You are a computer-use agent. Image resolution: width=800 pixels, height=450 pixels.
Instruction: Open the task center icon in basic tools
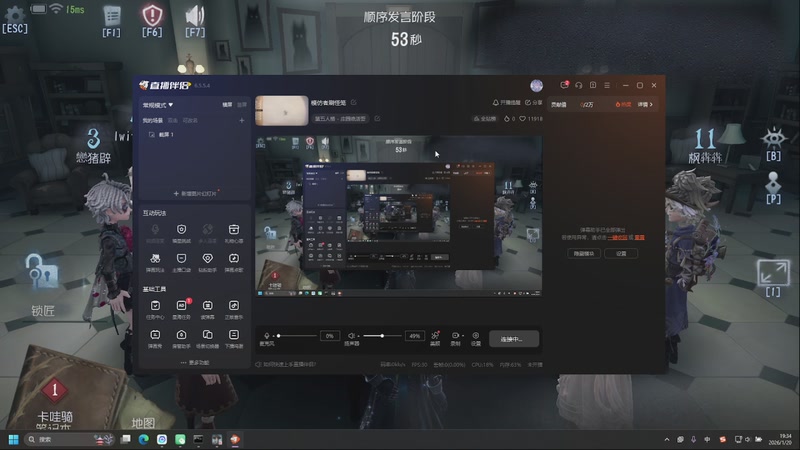[155, 306]
